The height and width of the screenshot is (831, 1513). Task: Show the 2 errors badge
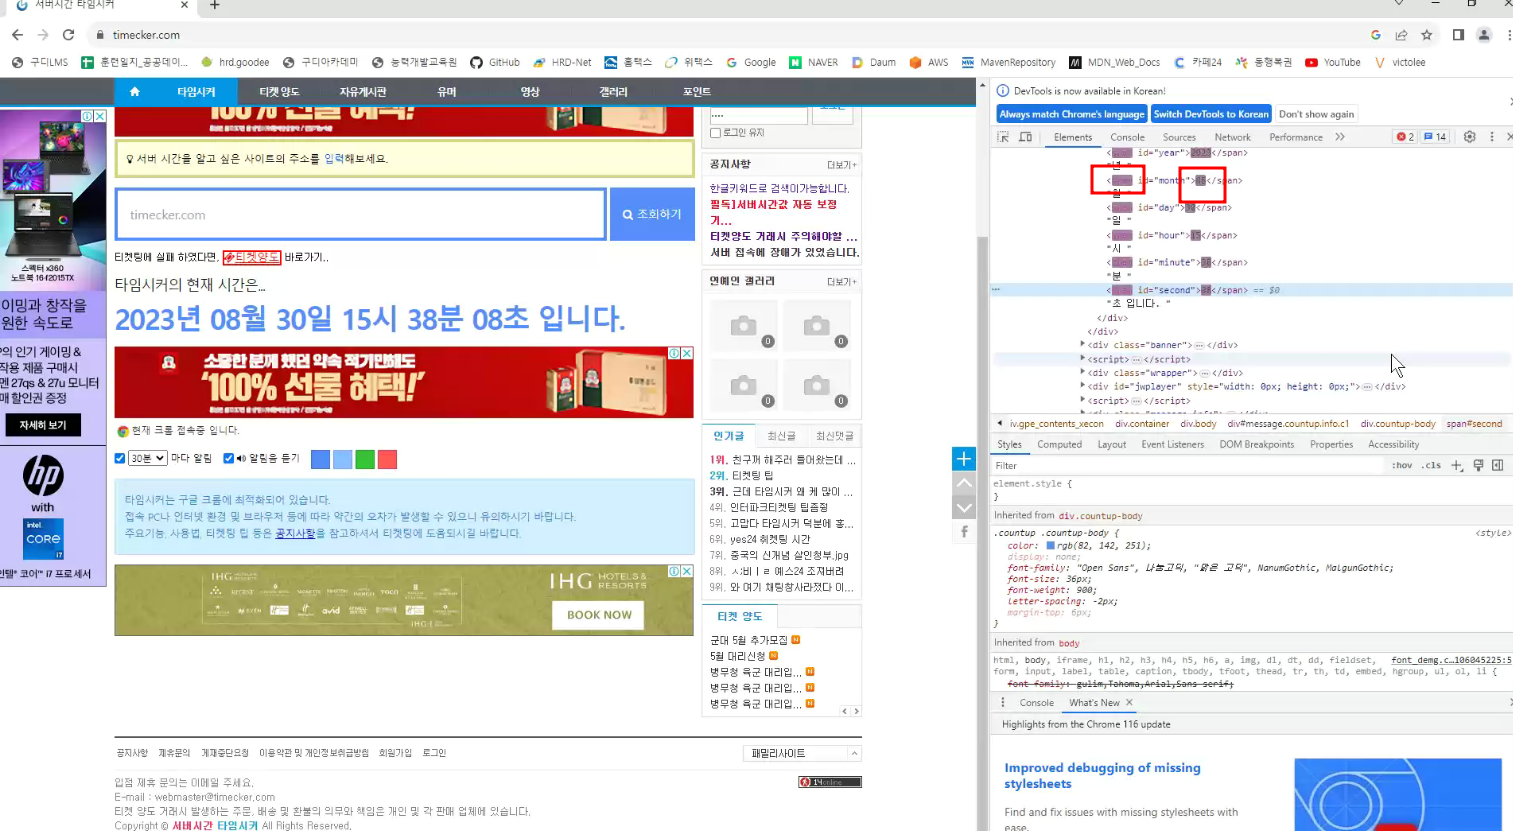point(1405,137)
